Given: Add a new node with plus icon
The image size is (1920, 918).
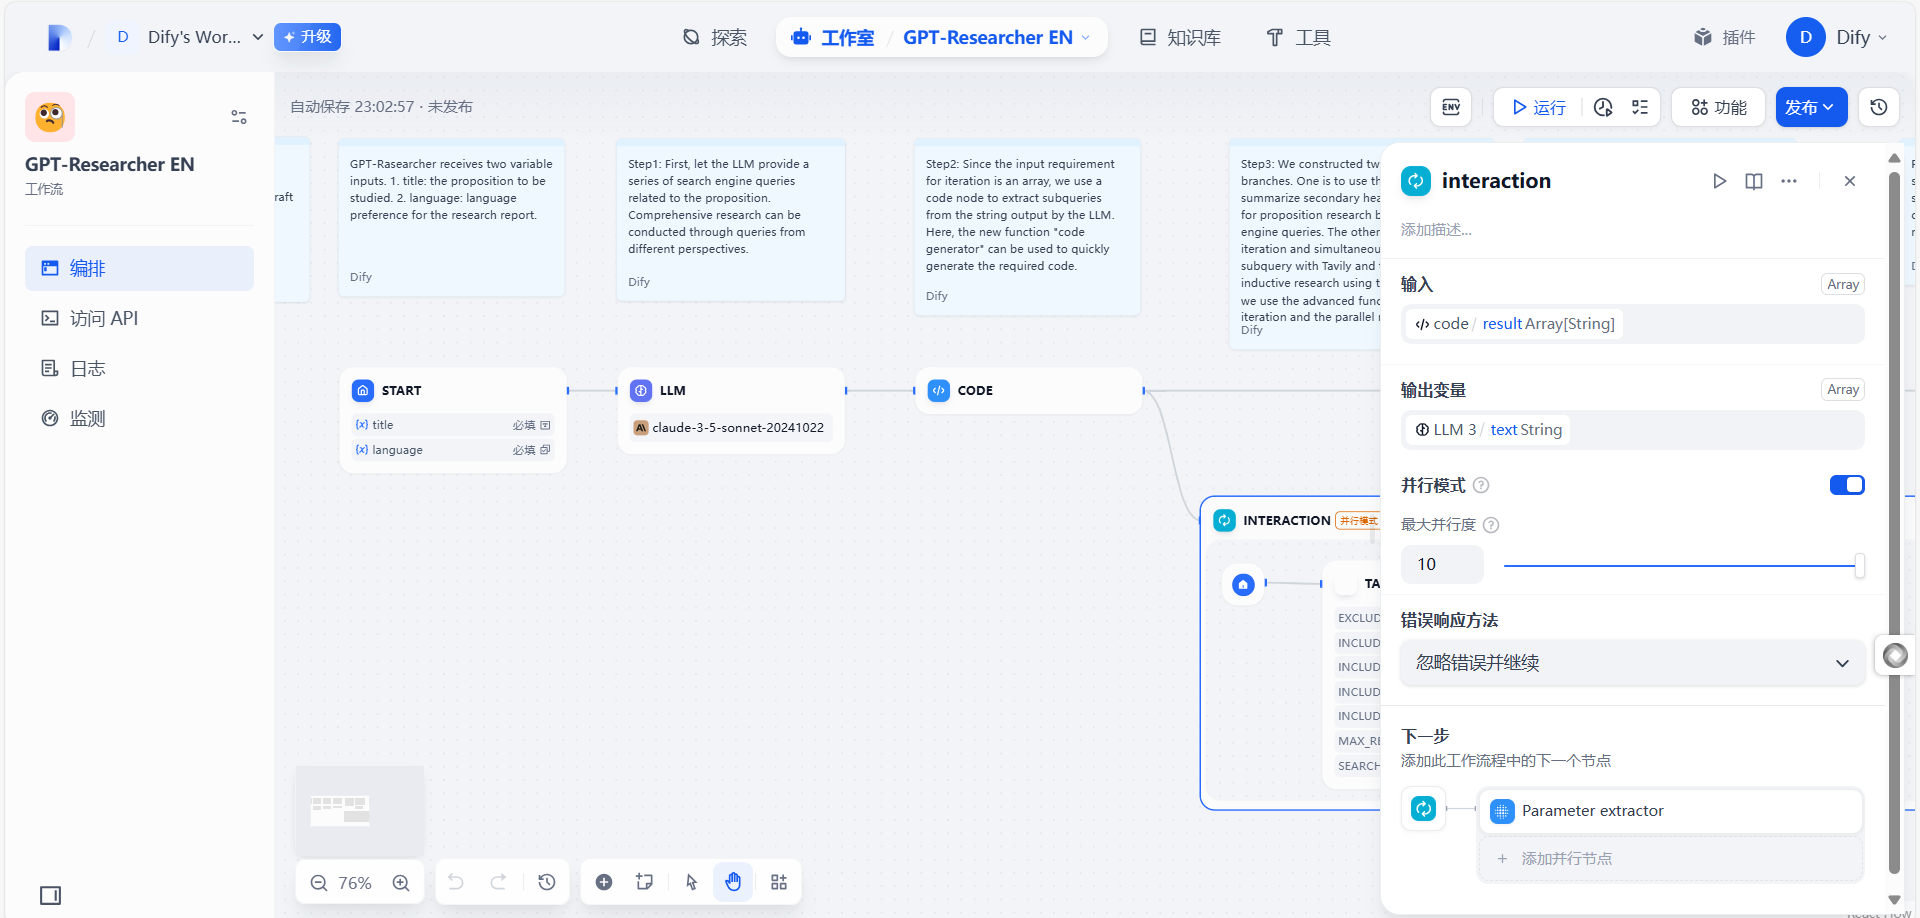Looking at the screenshot, I should coord(604,882).
